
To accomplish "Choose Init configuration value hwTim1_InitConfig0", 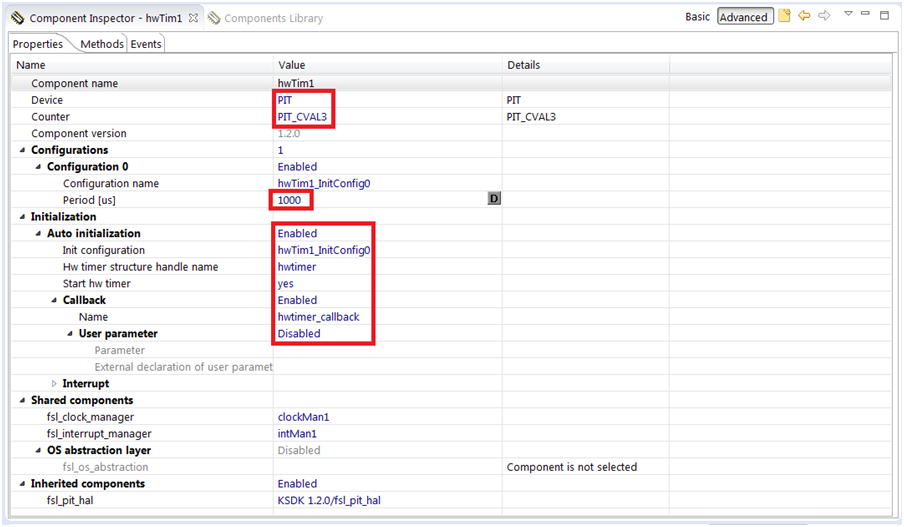I will coord(324,250).
